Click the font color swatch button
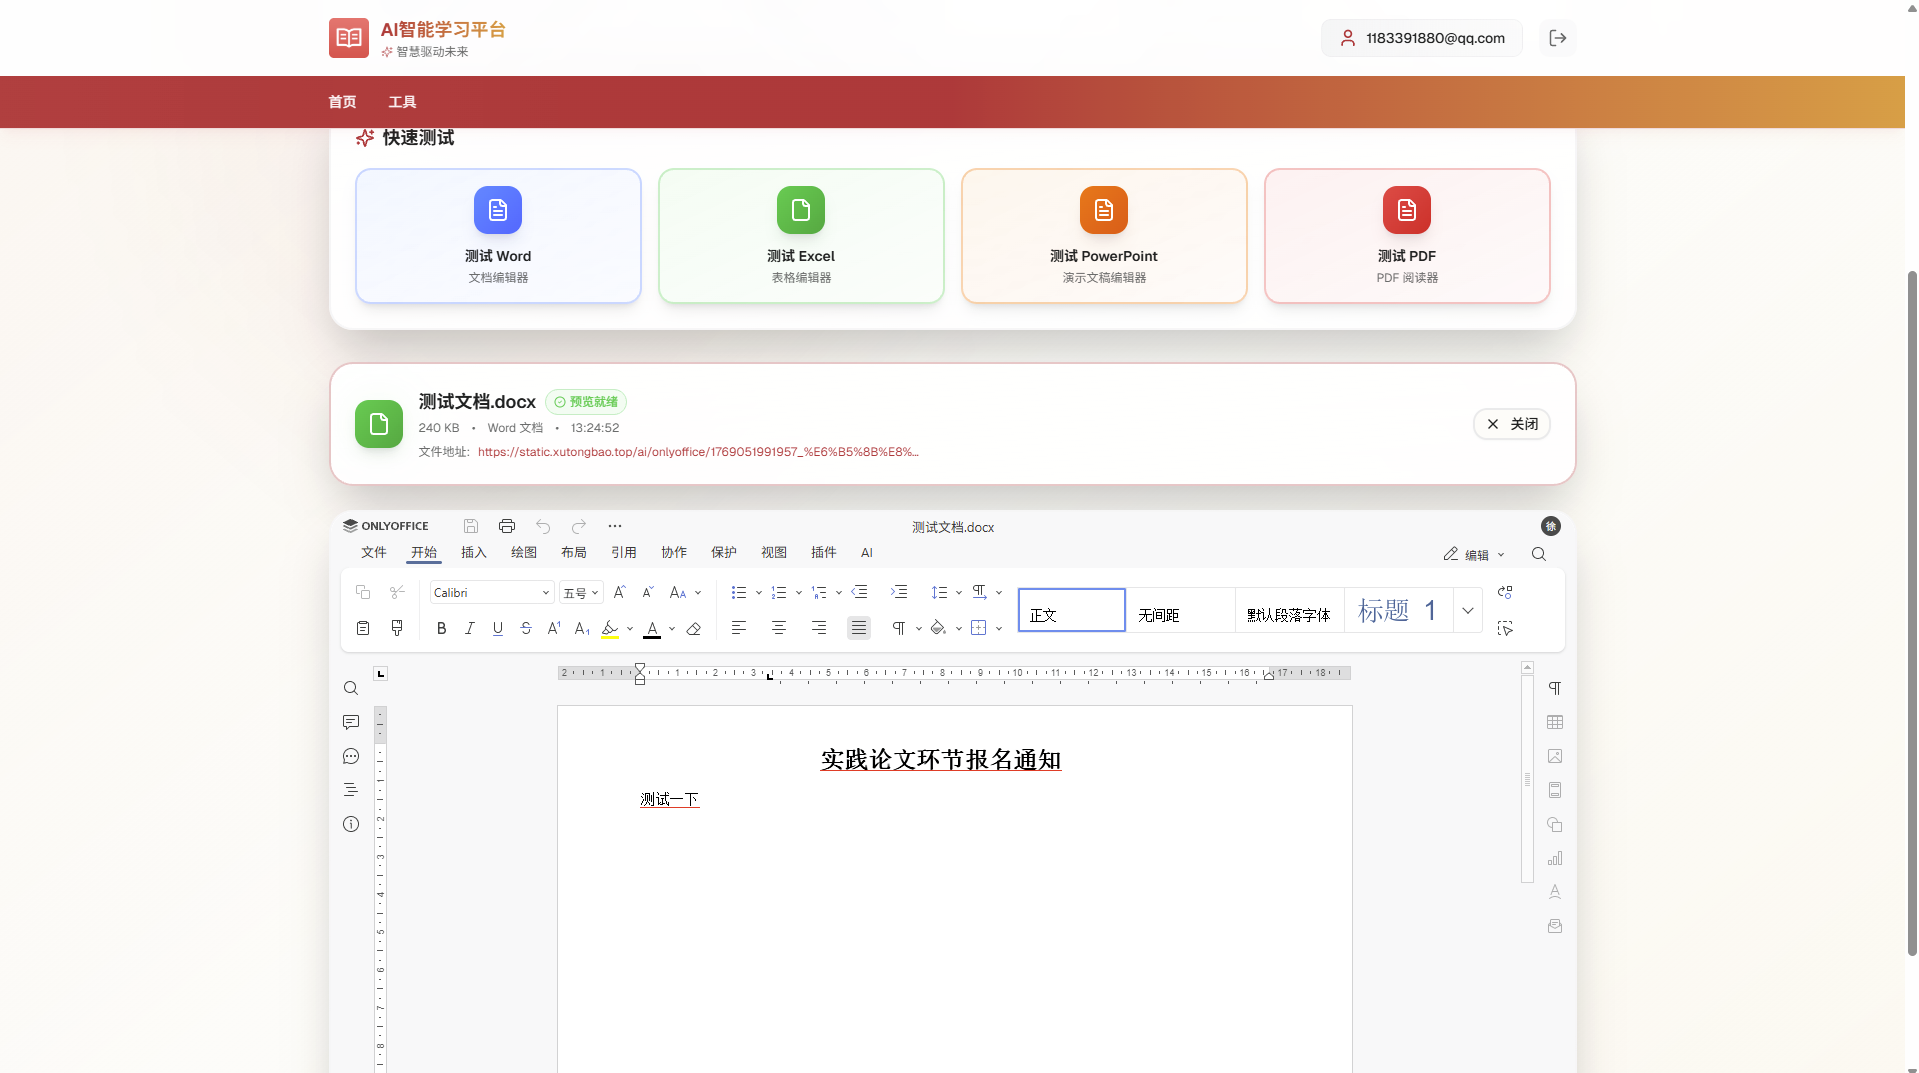 pyautogui.click(x=652, y=629)
